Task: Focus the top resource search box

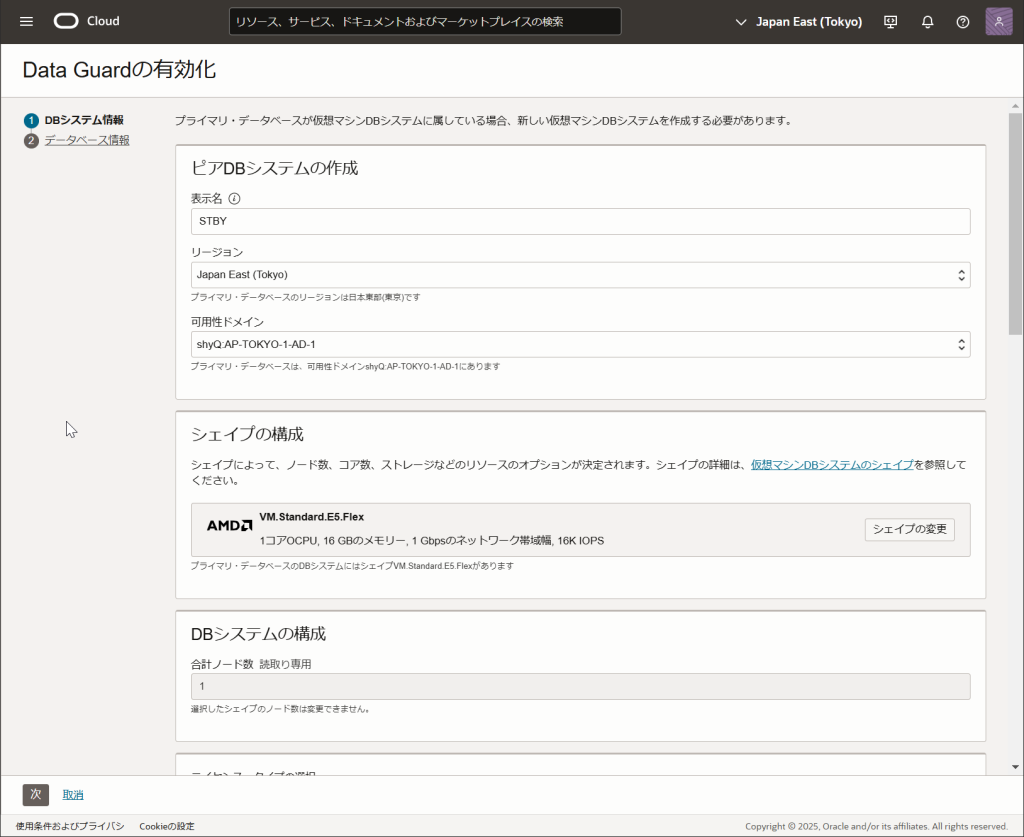Action: pyautogui.click(x=425, y=22)
